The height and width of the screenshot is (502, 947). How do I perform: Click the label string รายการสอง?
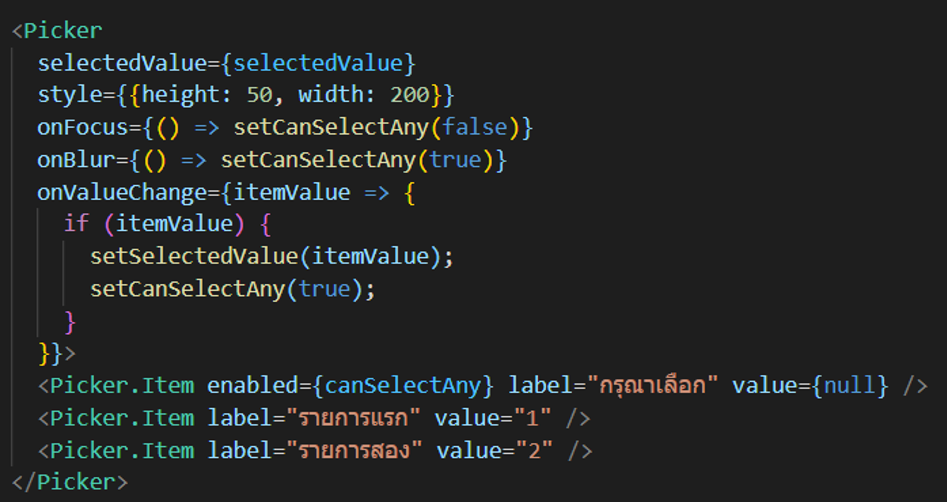(x=354, y=451)
